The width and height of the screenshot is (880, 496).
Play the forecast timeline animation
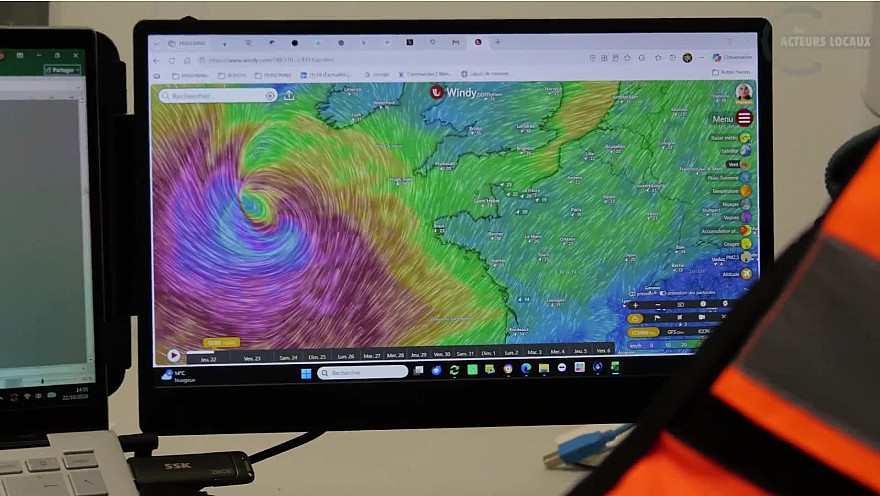(x=173, y=355)
